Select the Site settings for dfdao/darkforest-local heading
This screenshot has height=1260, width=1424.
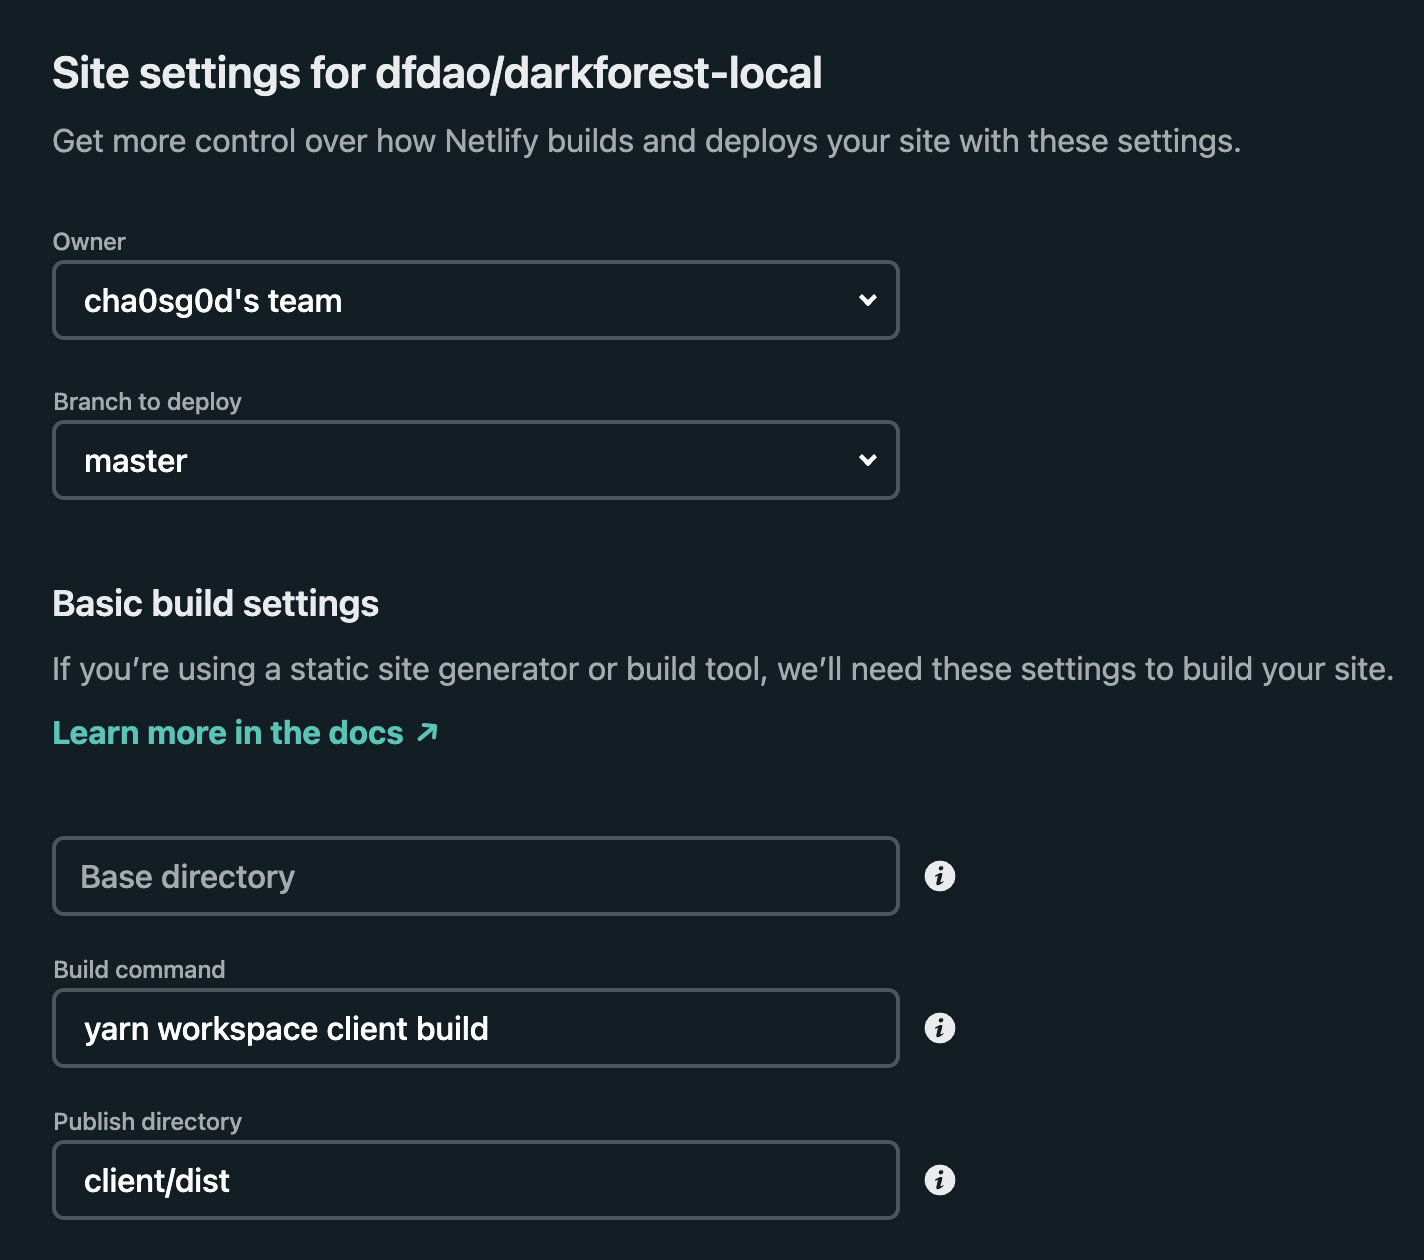[437, 74]
